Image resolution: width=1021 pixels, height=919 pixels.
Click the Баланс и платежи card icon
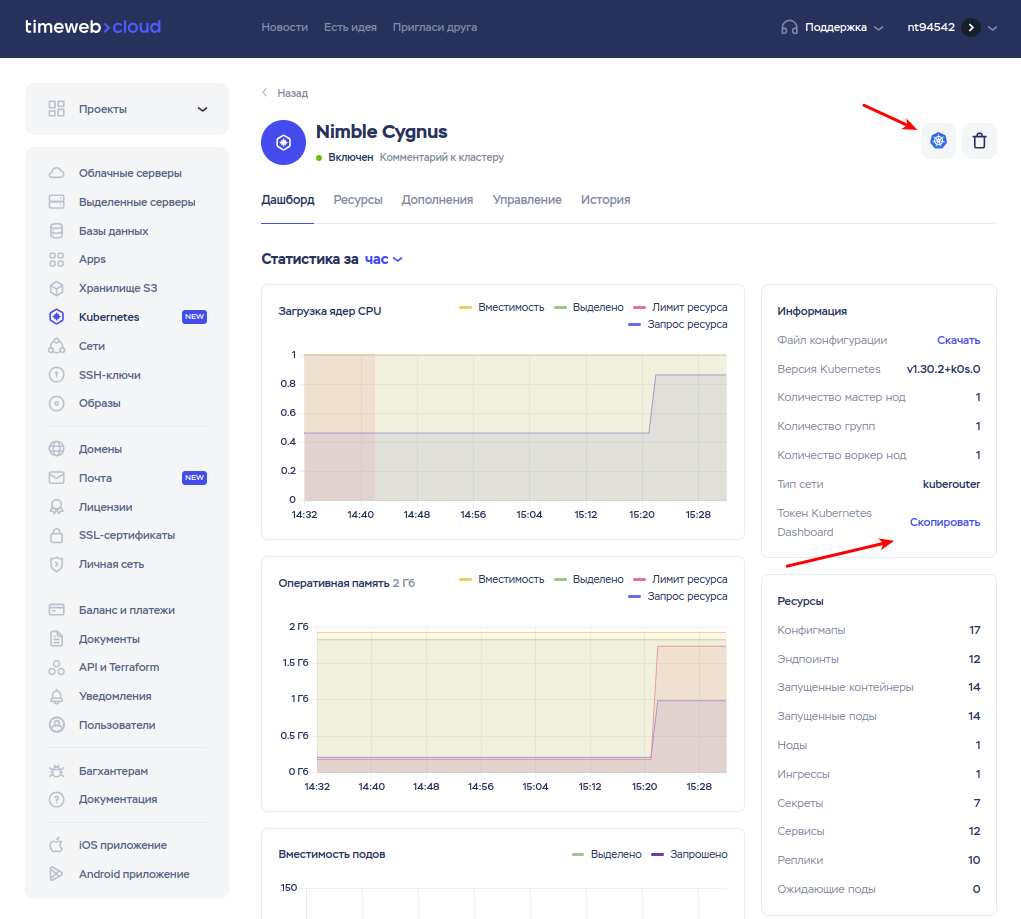pos(57,610)
